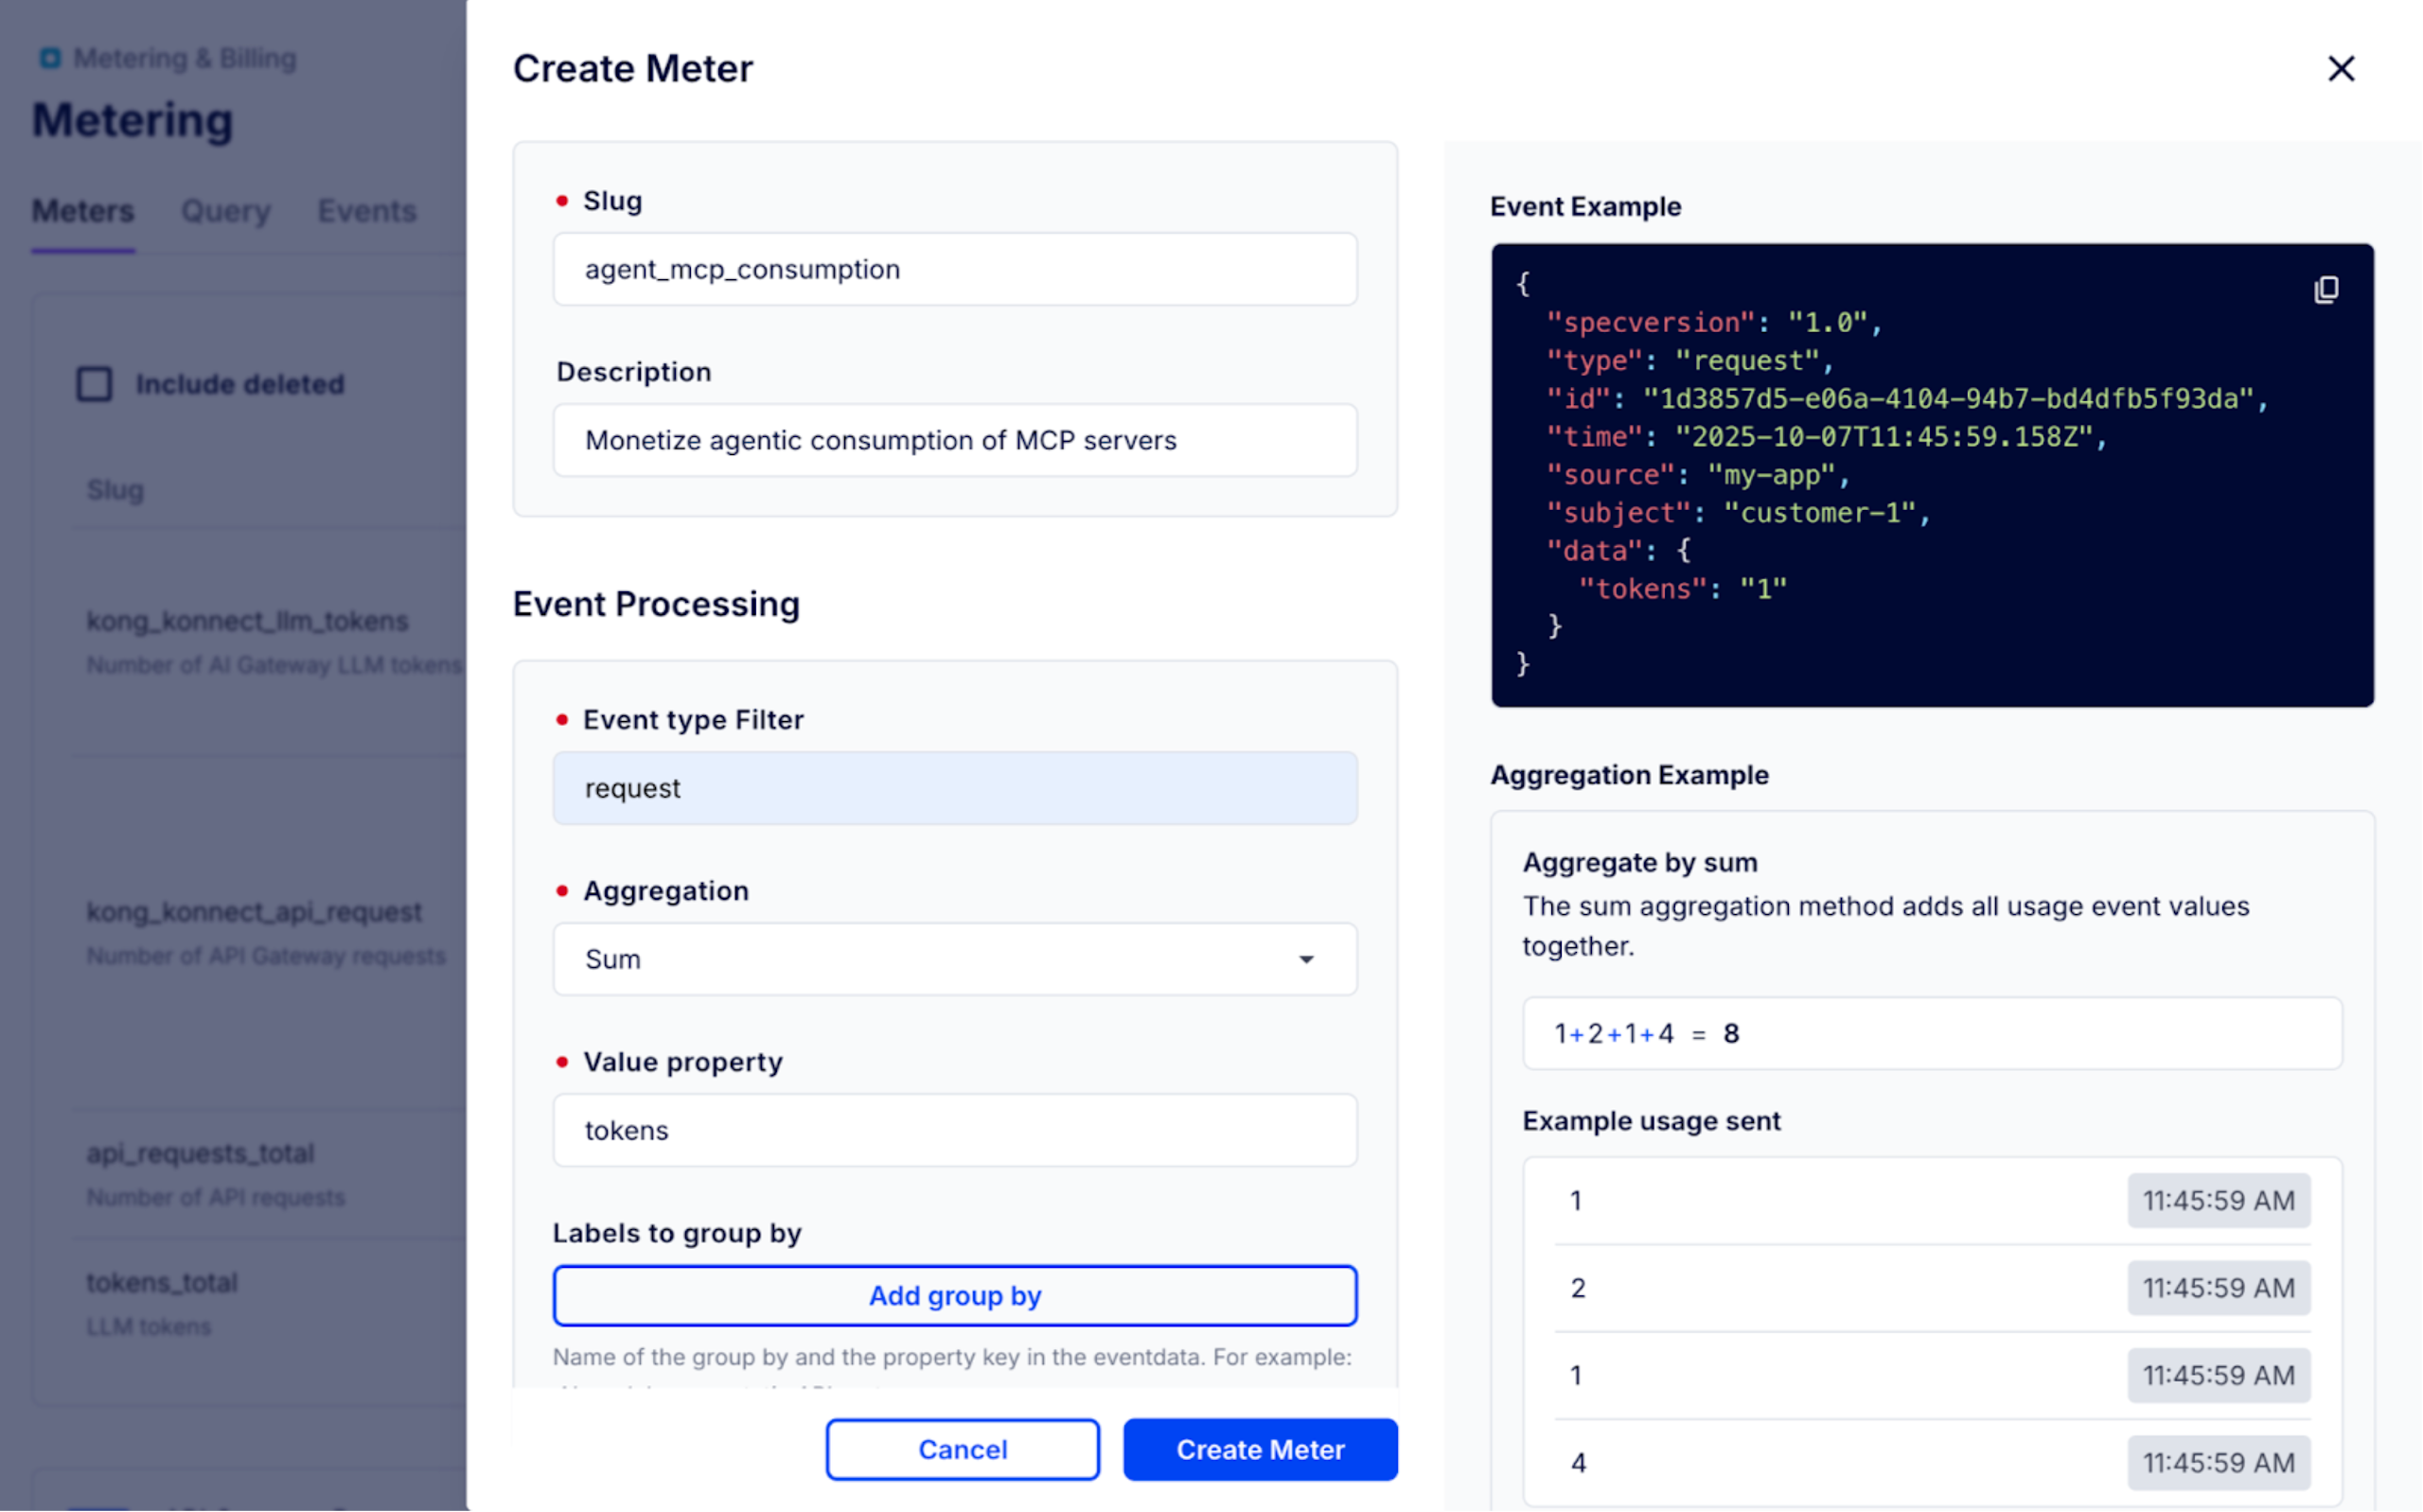Viewport: 2423px width, 1512px height.
Task: Close the Create Meter dialog
Action: (x=2340, y=69)
